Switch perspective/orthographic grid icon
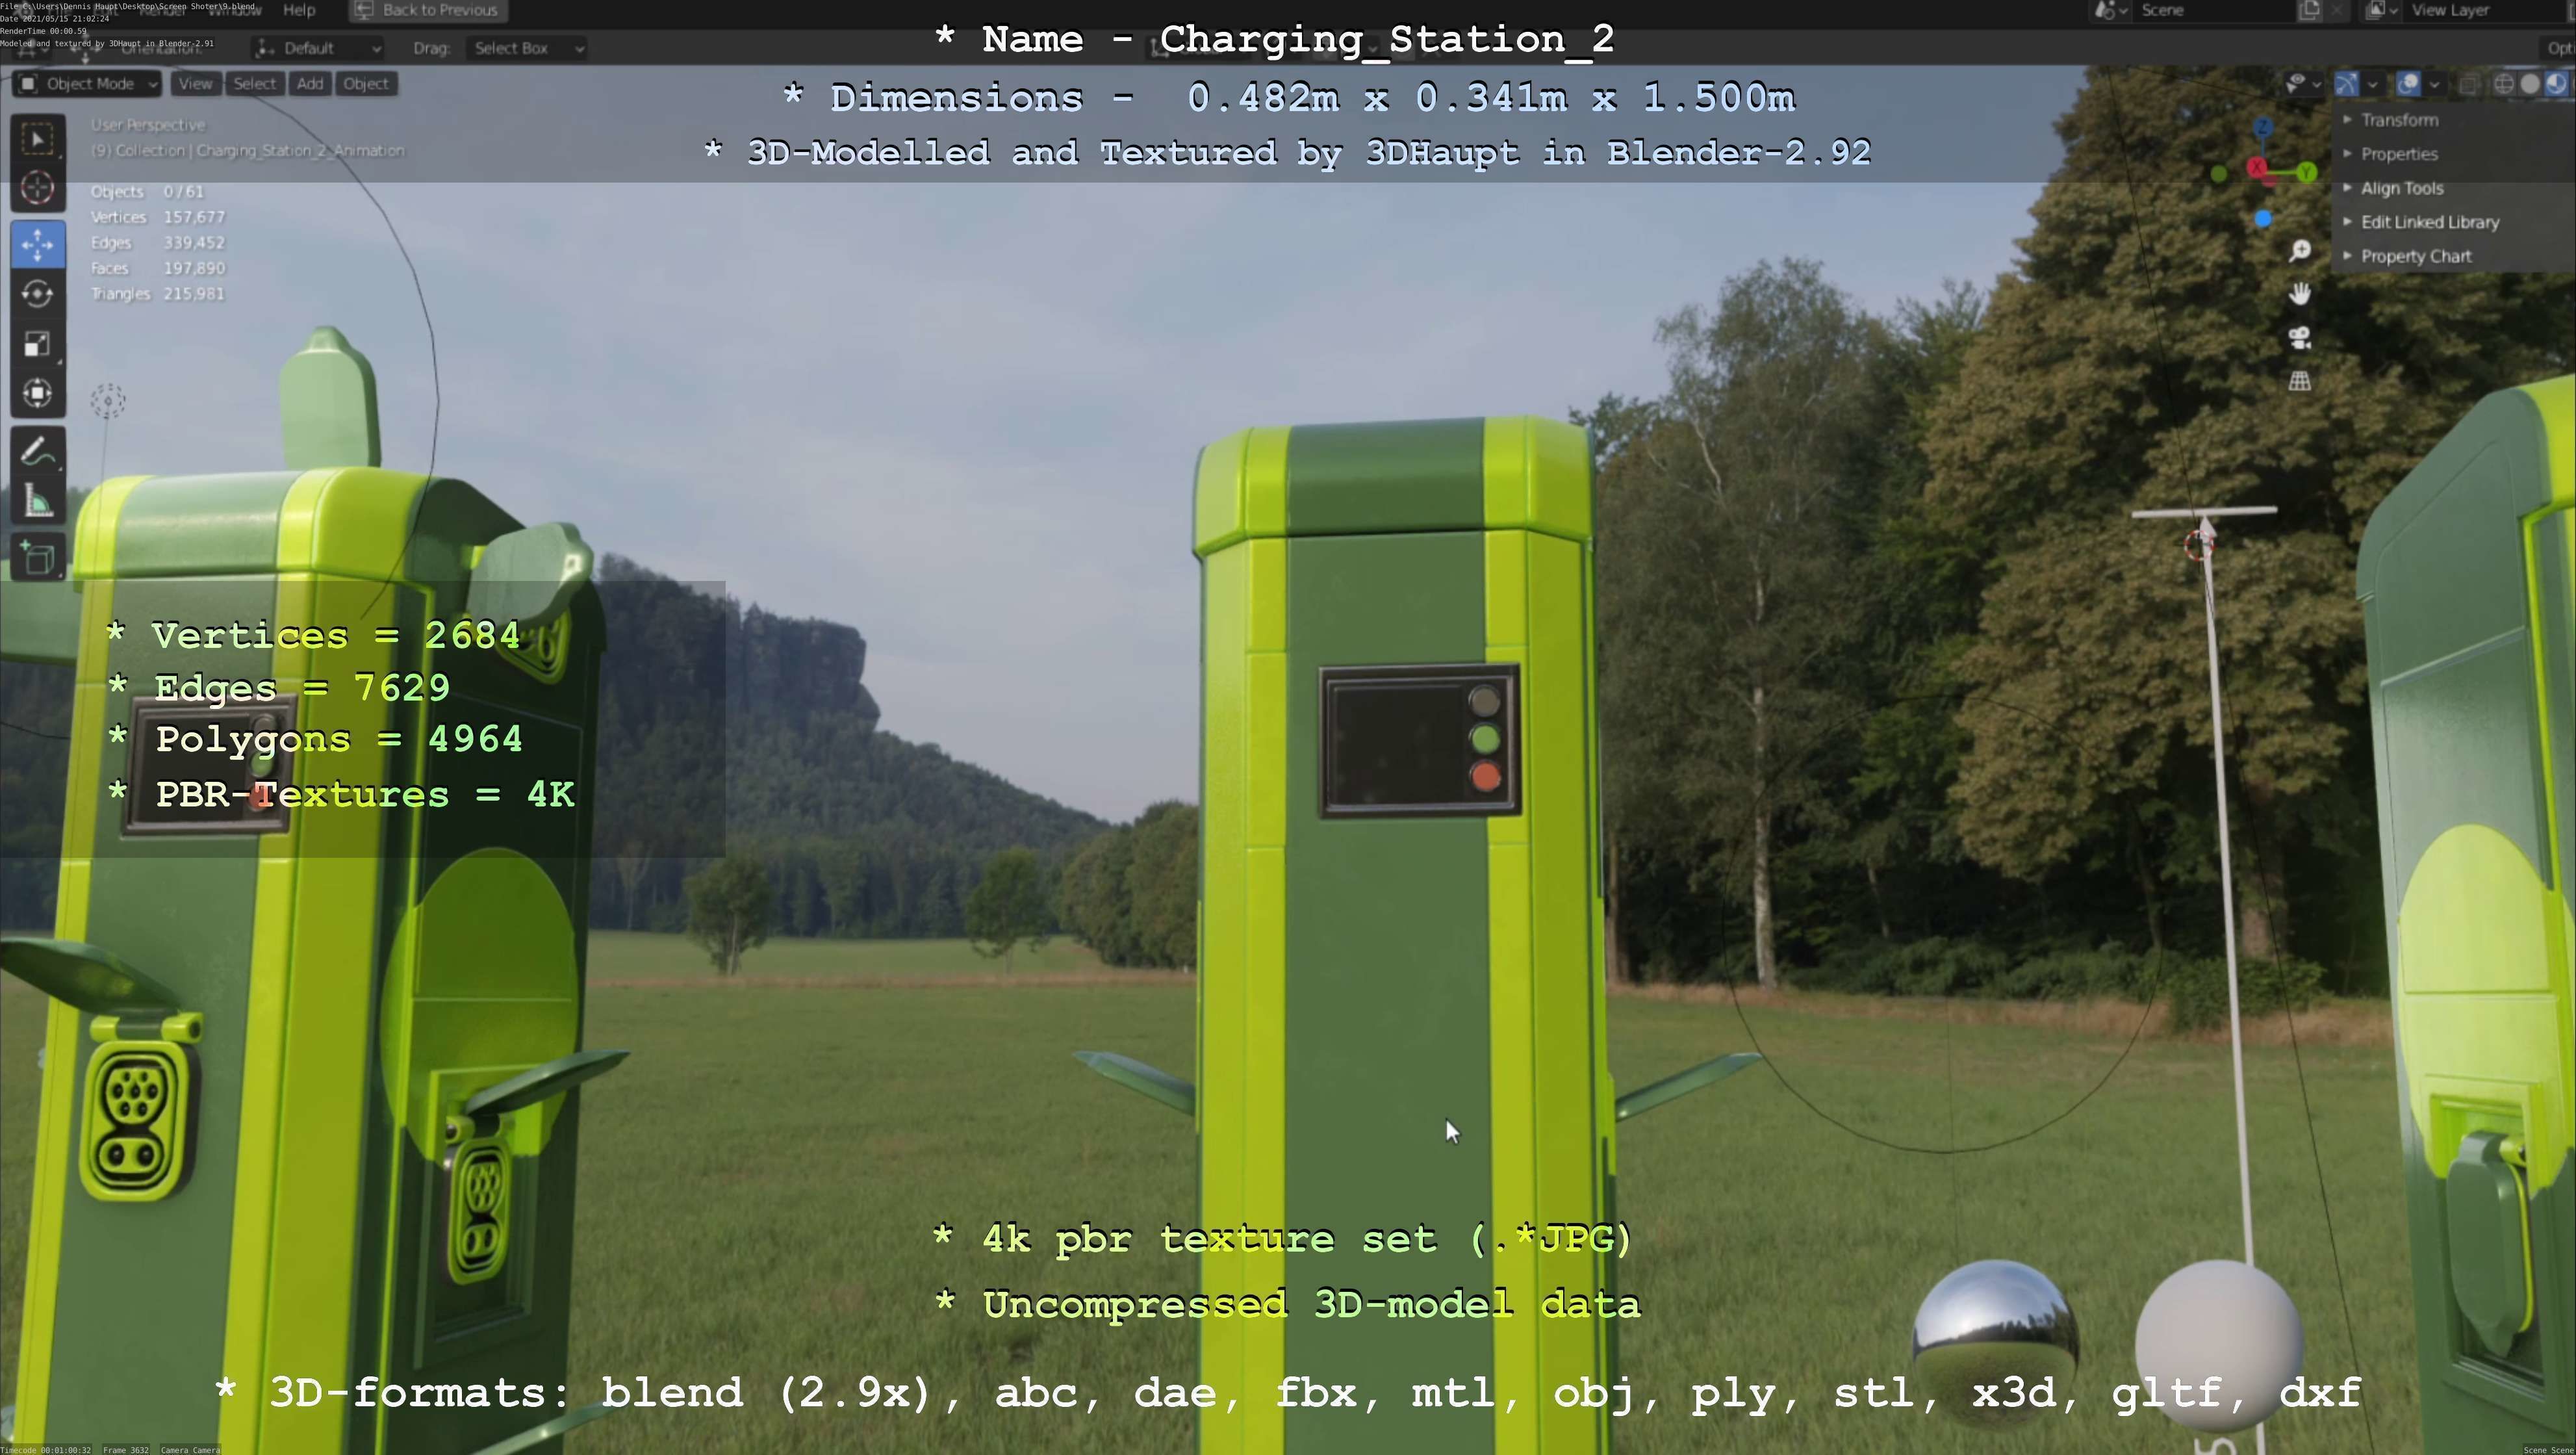 pyautogui.click(x=2300, y=381)
